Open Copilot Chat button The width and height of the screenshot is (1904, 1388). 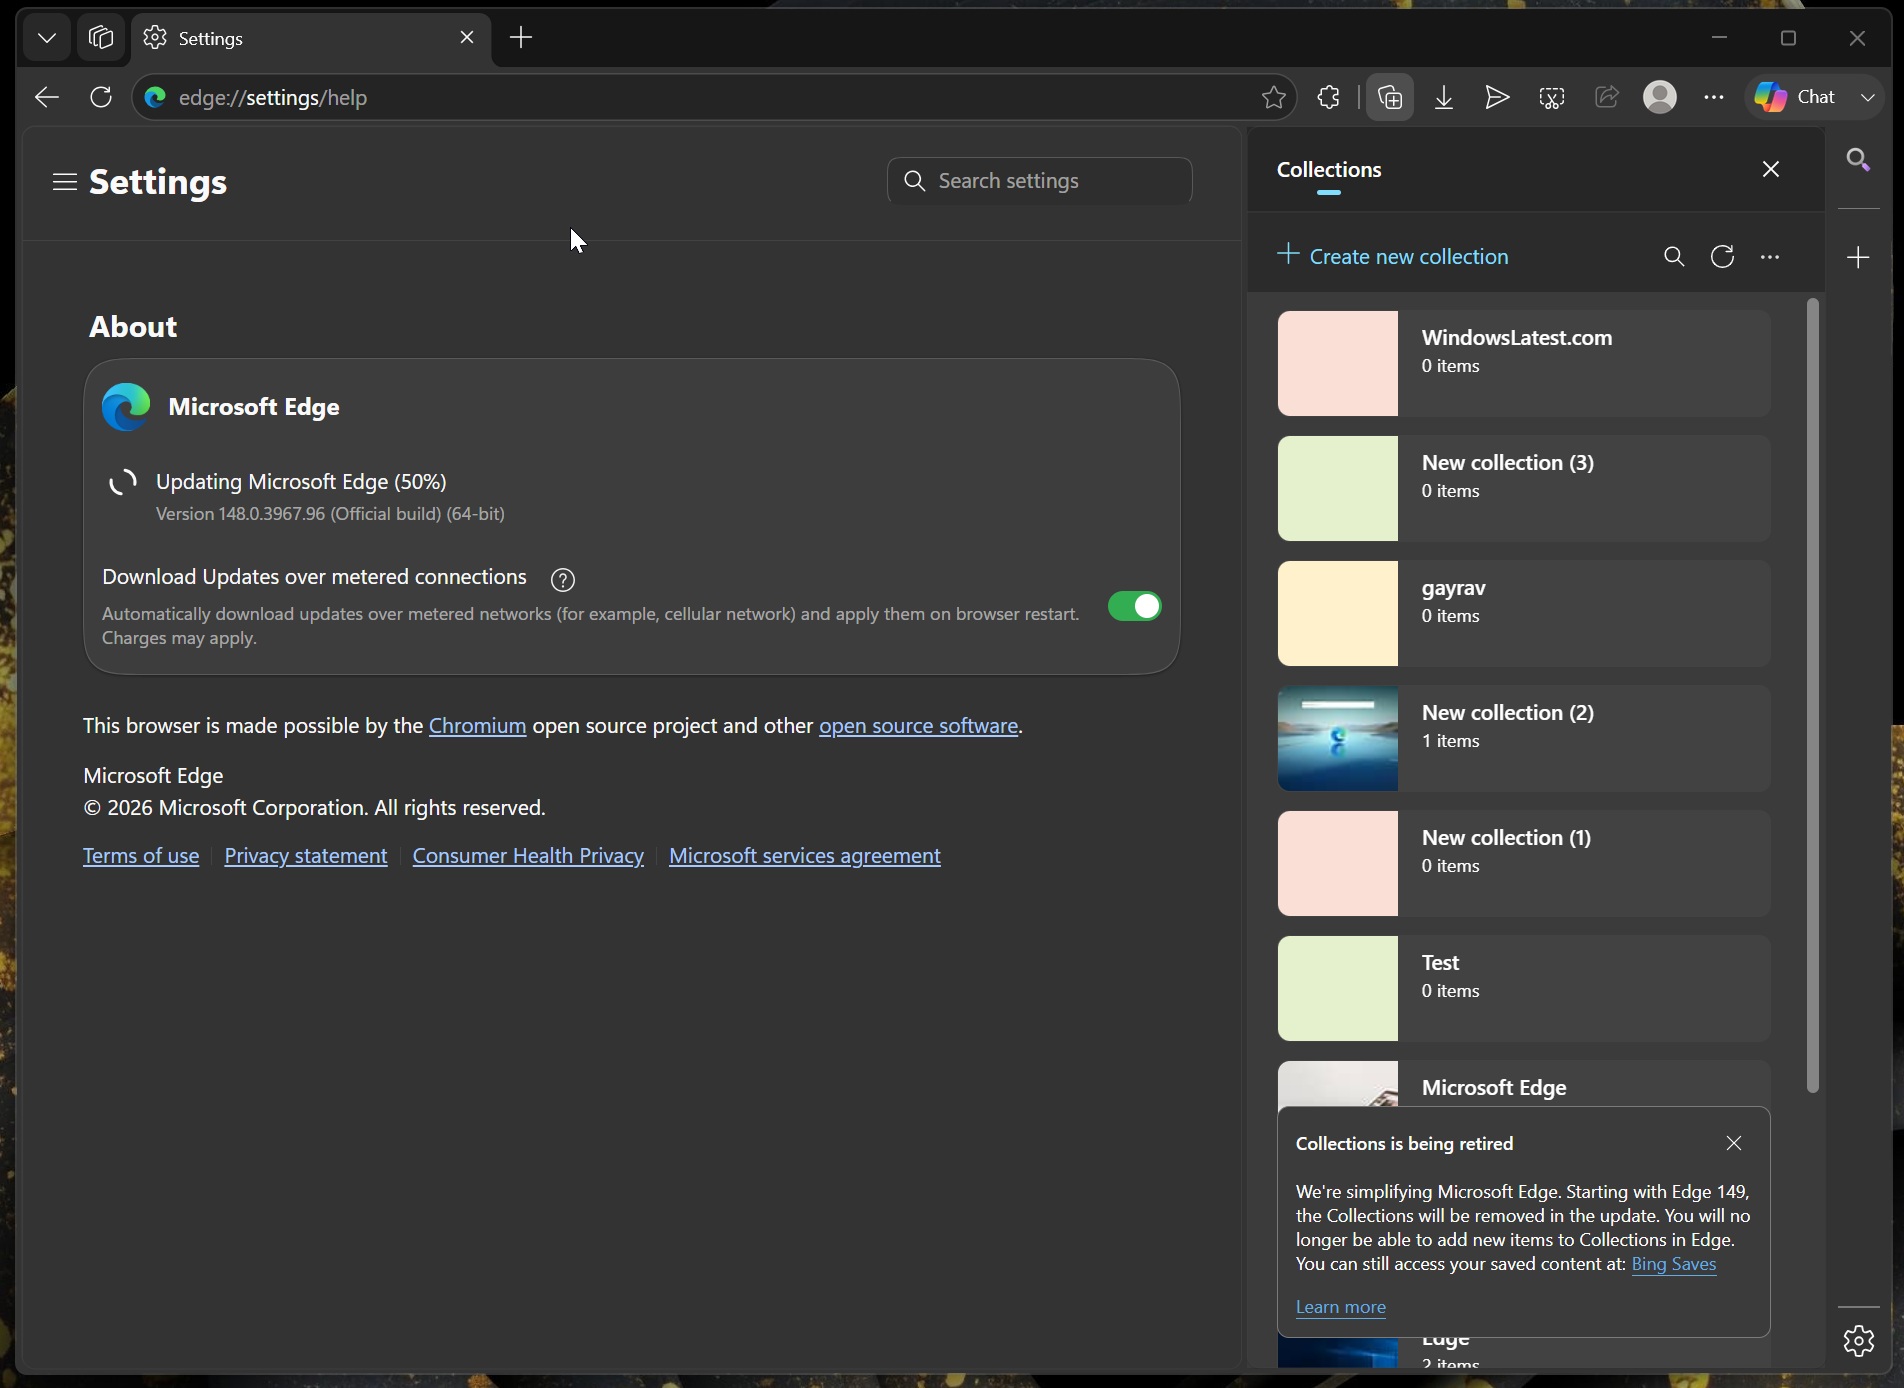(x=1796, y=98)
